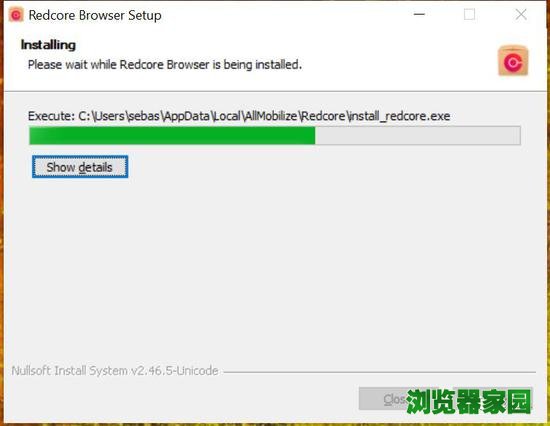The image size is (550, 426).
Task: Click the grey unfilled part of progress bar
Action: (417, 135)
